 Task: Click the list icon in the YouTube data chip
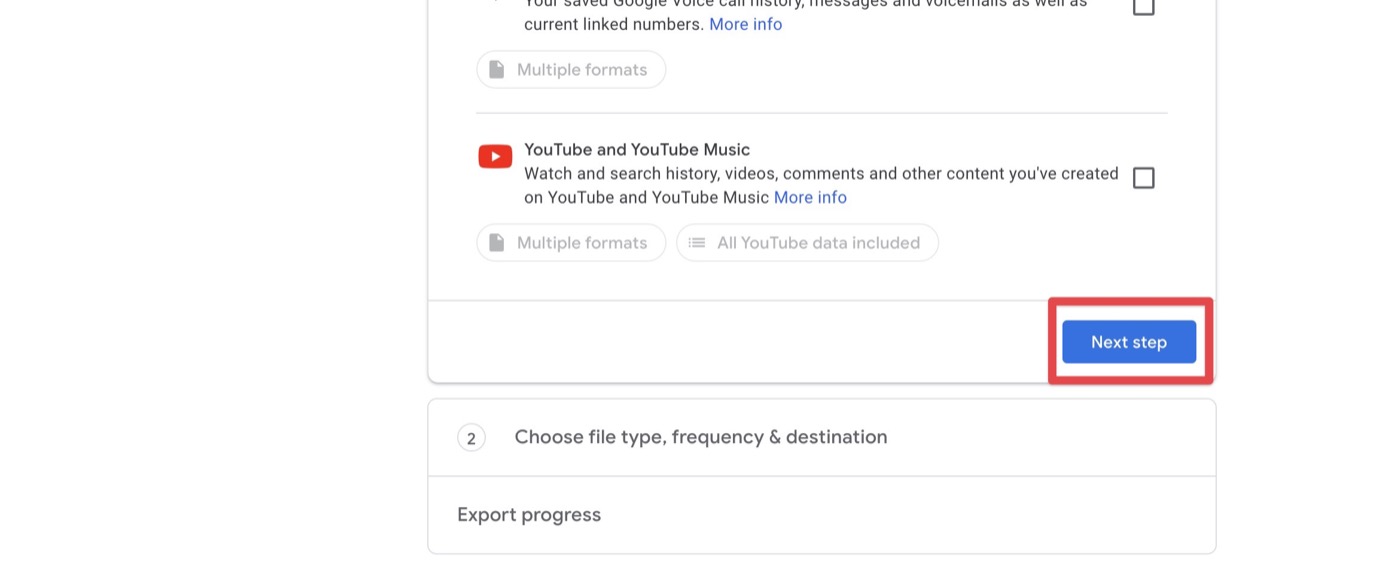click(697, 243)
